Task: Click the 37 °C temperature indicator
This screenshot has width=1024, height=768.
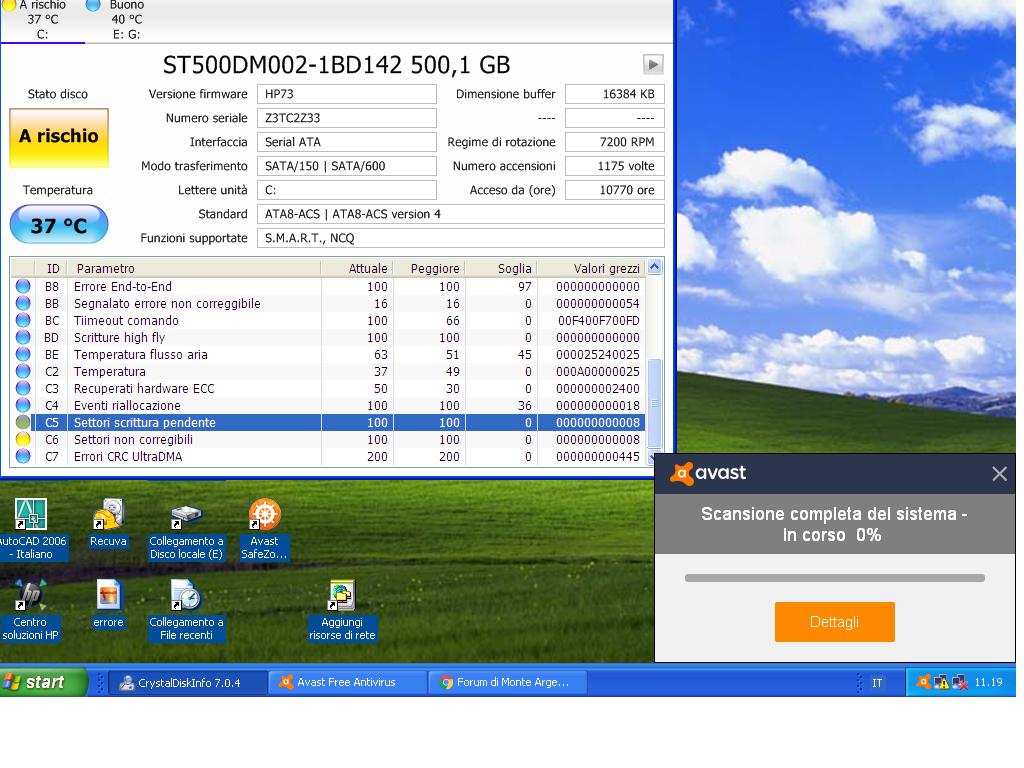Action: pos(59,225)
